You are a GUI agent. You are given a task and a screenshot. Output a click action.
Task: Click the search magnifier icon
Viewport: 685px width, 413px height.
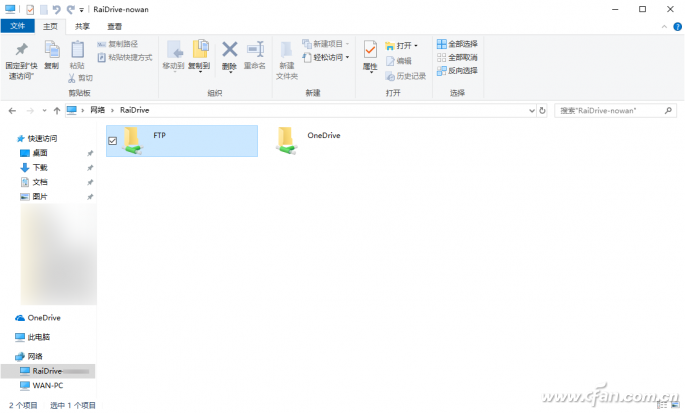[668, 111]
